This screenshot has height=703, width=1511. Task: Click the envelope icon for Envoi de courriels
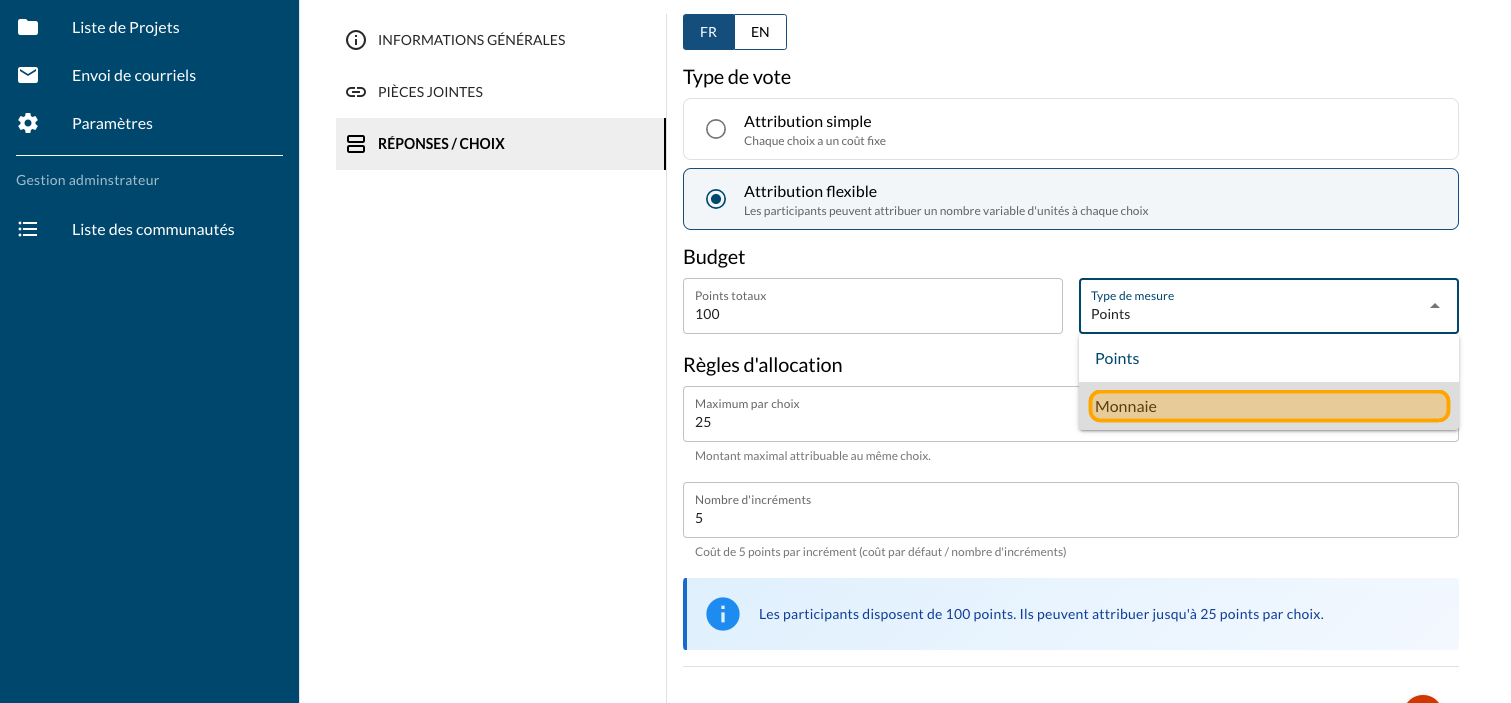28,75
